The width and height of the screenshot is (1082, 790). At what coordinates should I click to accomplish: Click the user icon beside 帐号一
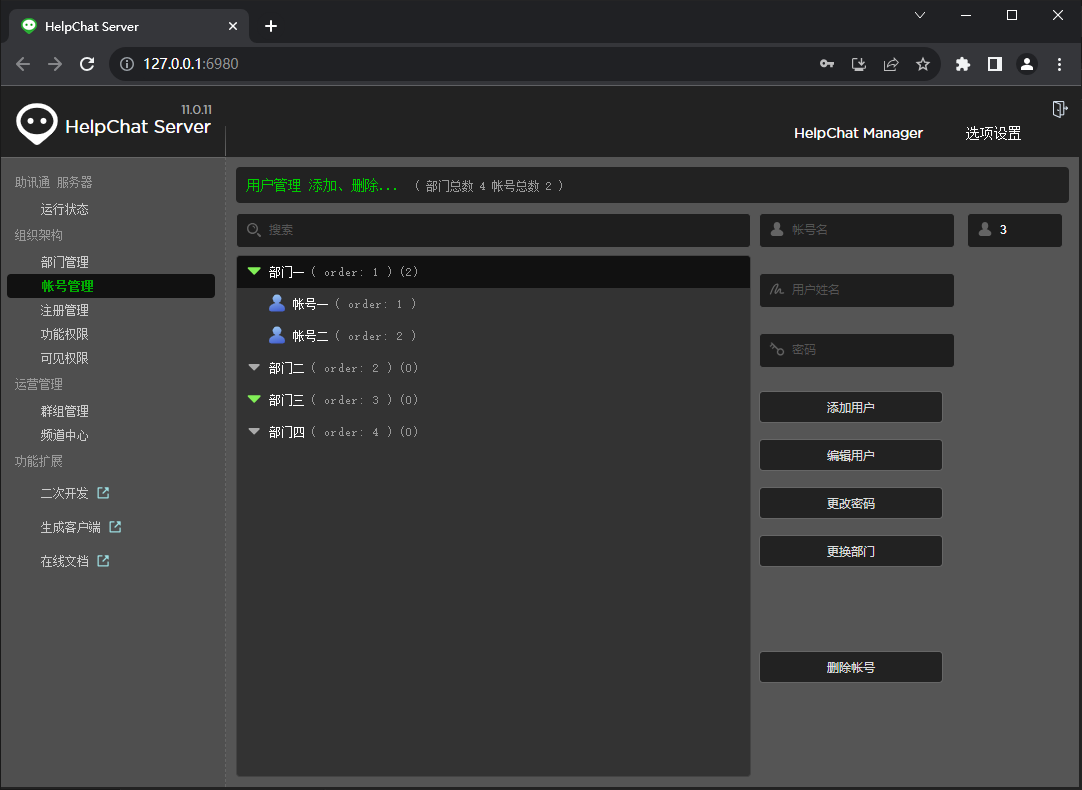[x=277, y=303]
